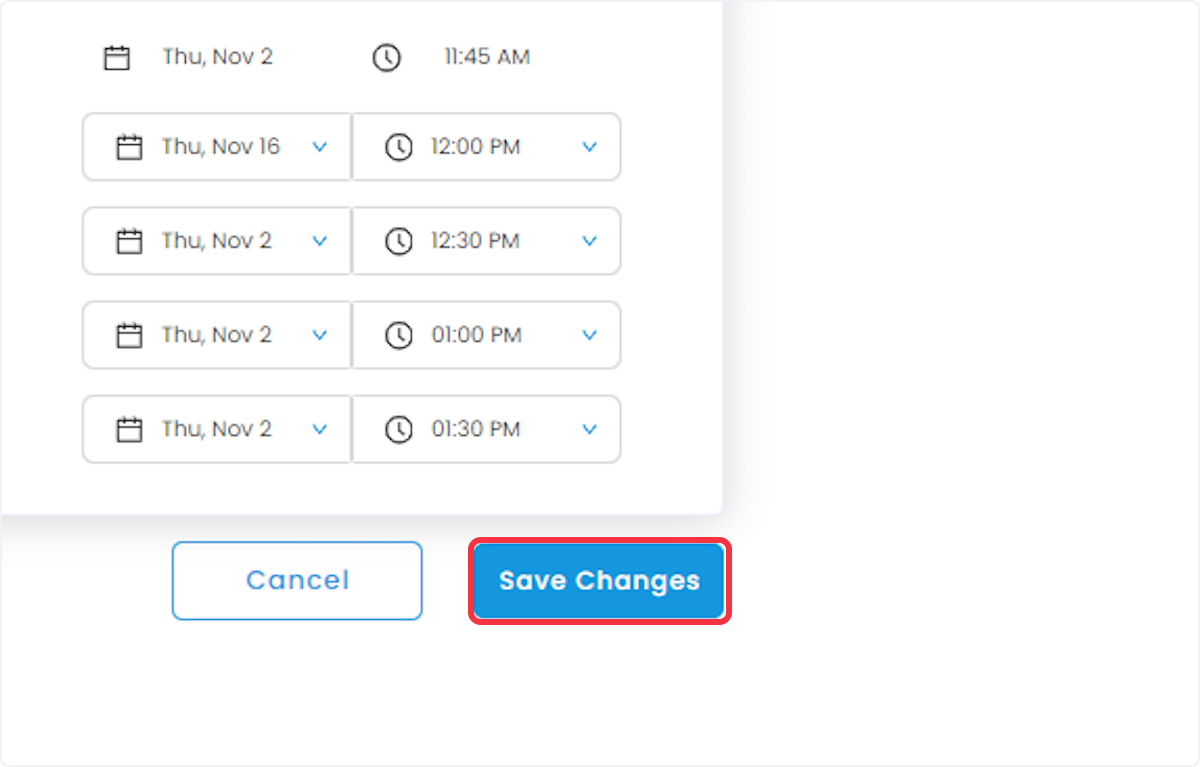Select the Thu, Nov 2 date text at 11:45 AM
Image resolution: width=1200 pixels, height=767 pixels.
coord(218,57)
